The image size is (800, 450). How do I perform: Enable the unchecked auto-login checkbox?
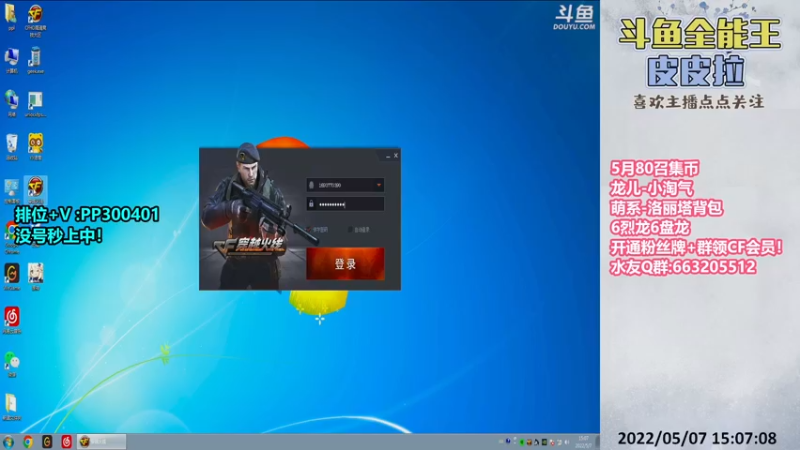pyautogui.click(x=350, y=230)
